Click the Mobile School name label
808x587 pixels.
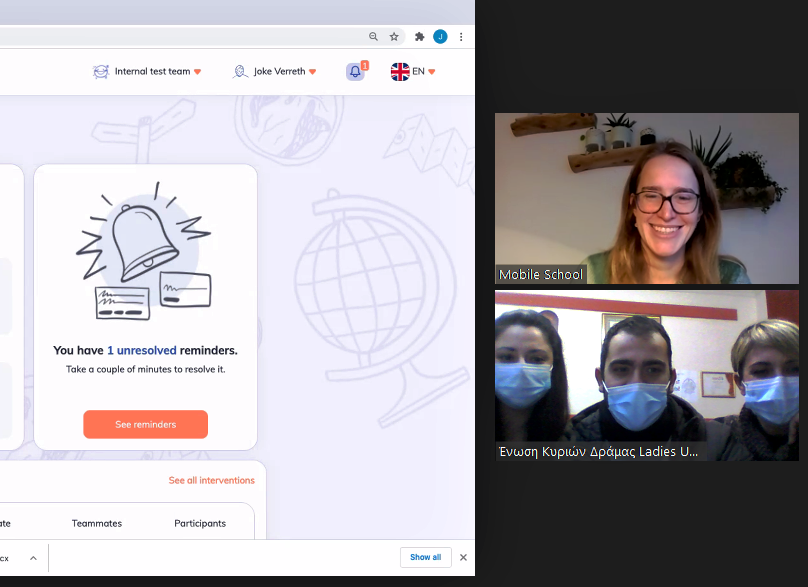[541, 275]
